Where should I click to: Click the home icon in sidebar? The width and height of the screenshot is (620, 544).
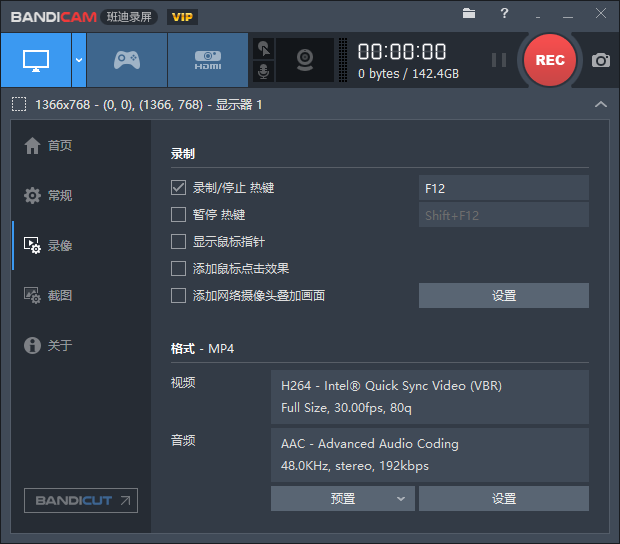tap(32, 145)
